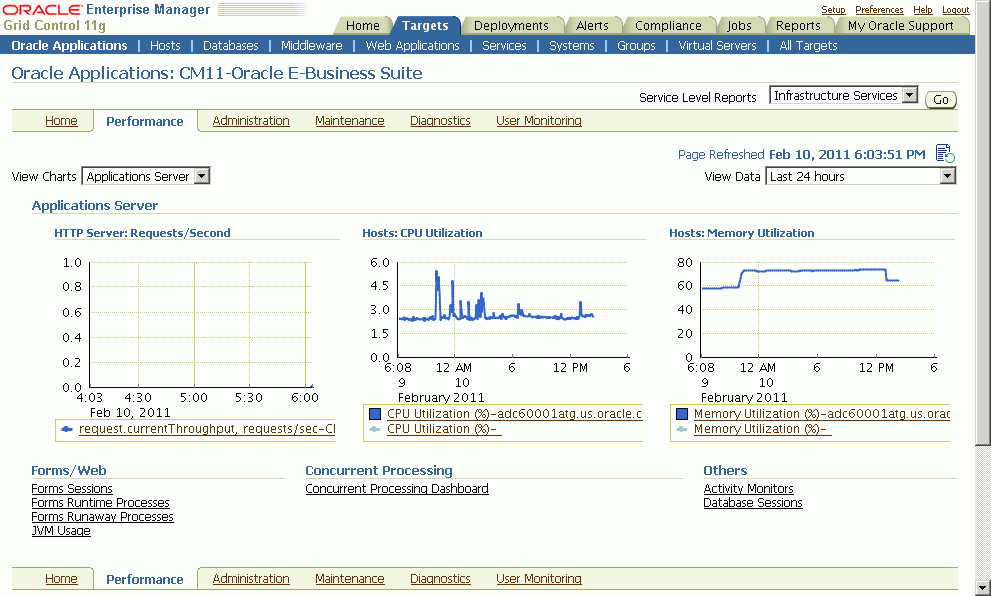Viewport: 991px width, 596px height.
Task: Click the vertical scrollbar down arrow
Action: [x=983, y=587]
